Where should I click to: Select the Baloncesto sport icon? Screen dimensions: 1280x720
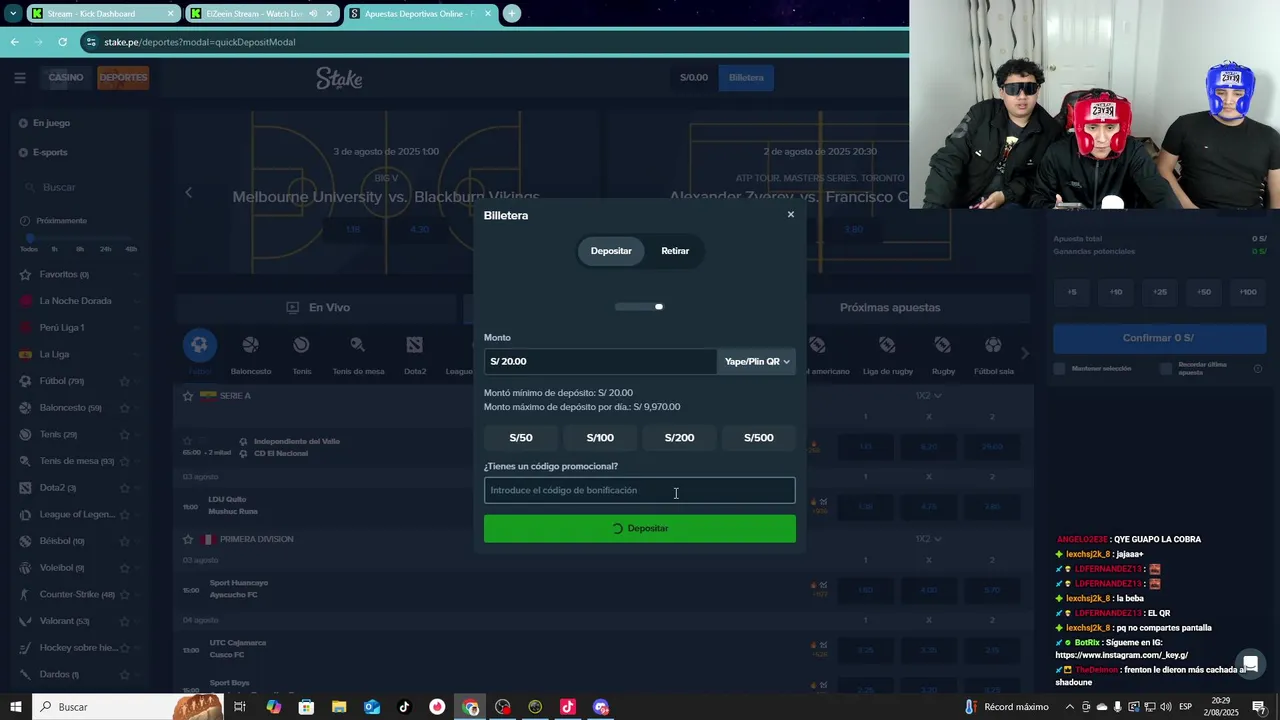point(250,346)
